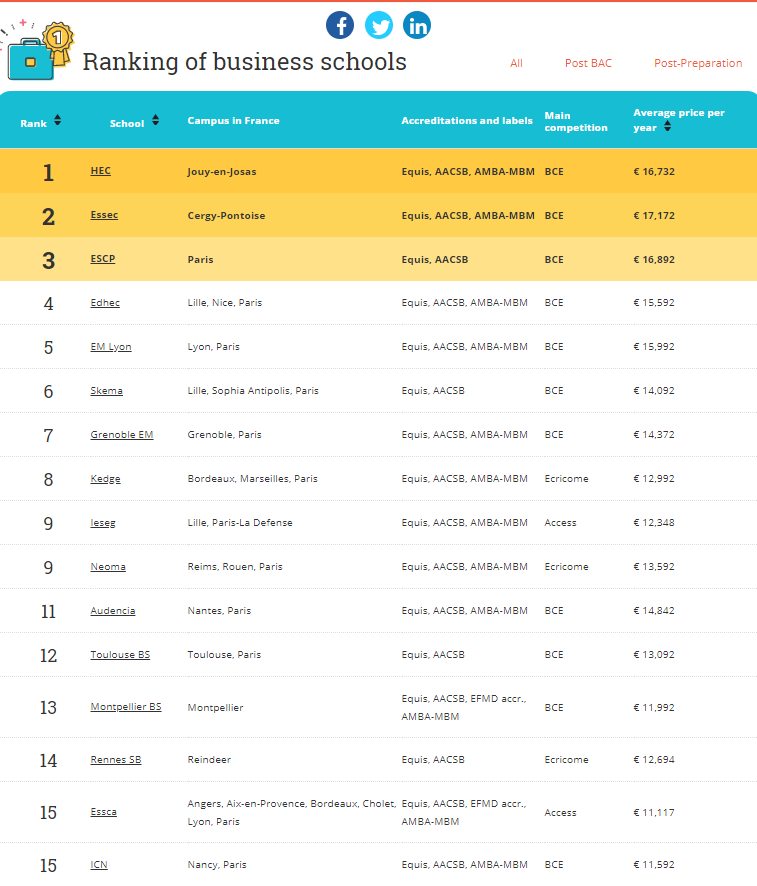Sort table by School arrows

coord(155,120)
